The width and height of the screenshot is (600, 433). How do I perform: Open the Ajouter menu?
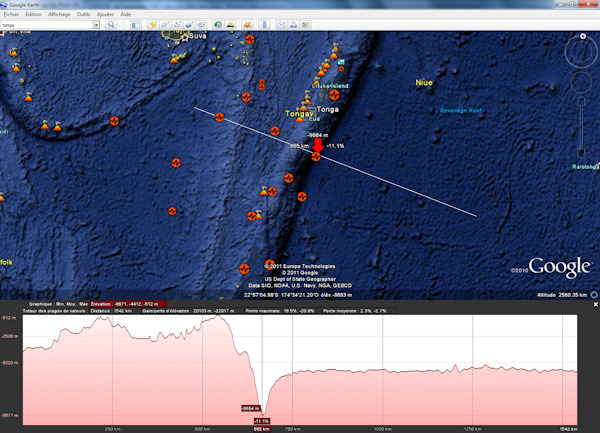click(105, 14)
